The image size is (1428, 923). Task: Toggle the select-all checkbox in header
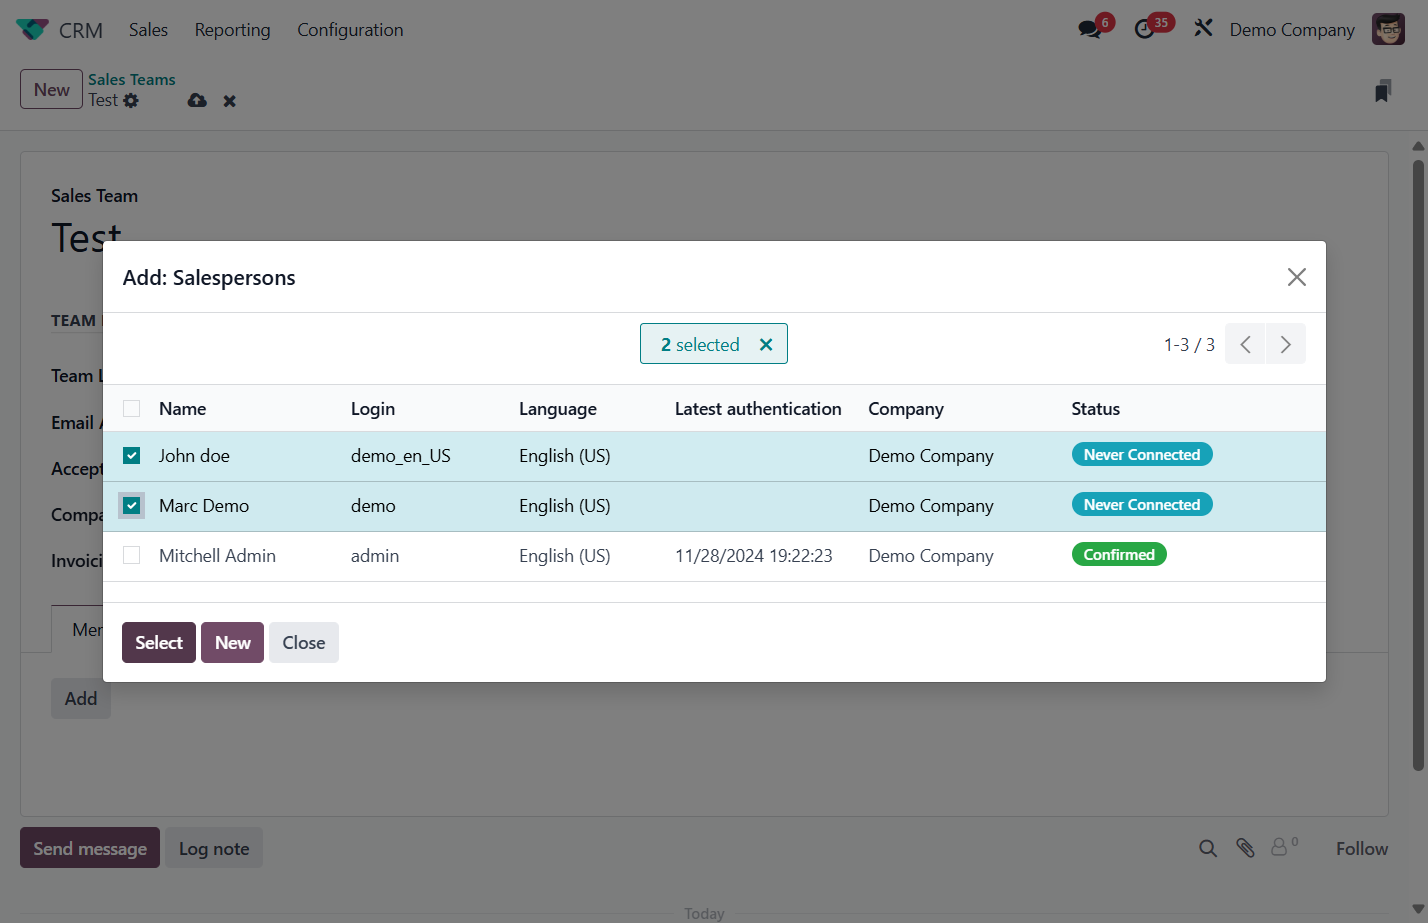pyautogui.click(x=131, y=408)
